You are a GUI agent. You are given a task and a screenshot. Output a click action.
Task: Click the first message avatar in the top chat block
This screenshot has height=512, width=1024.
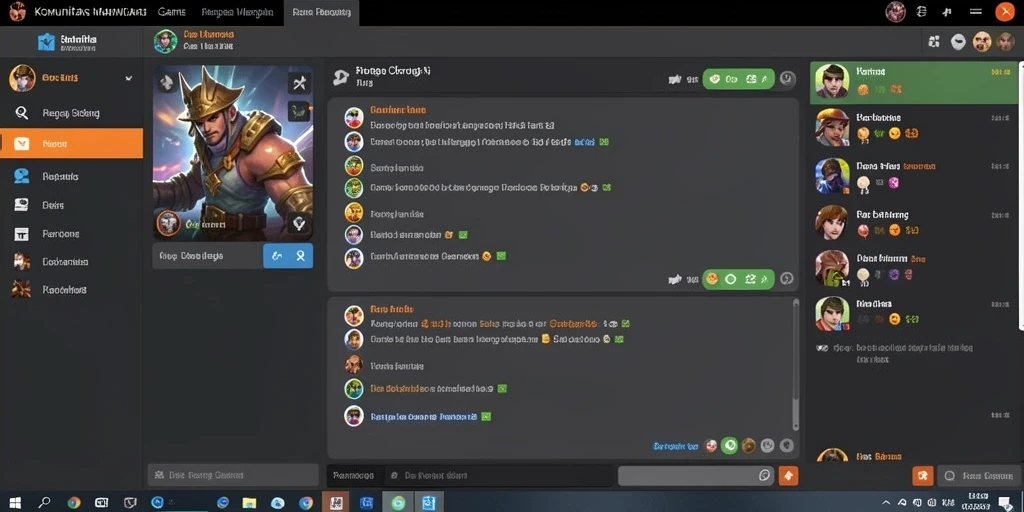pos(353,118)
